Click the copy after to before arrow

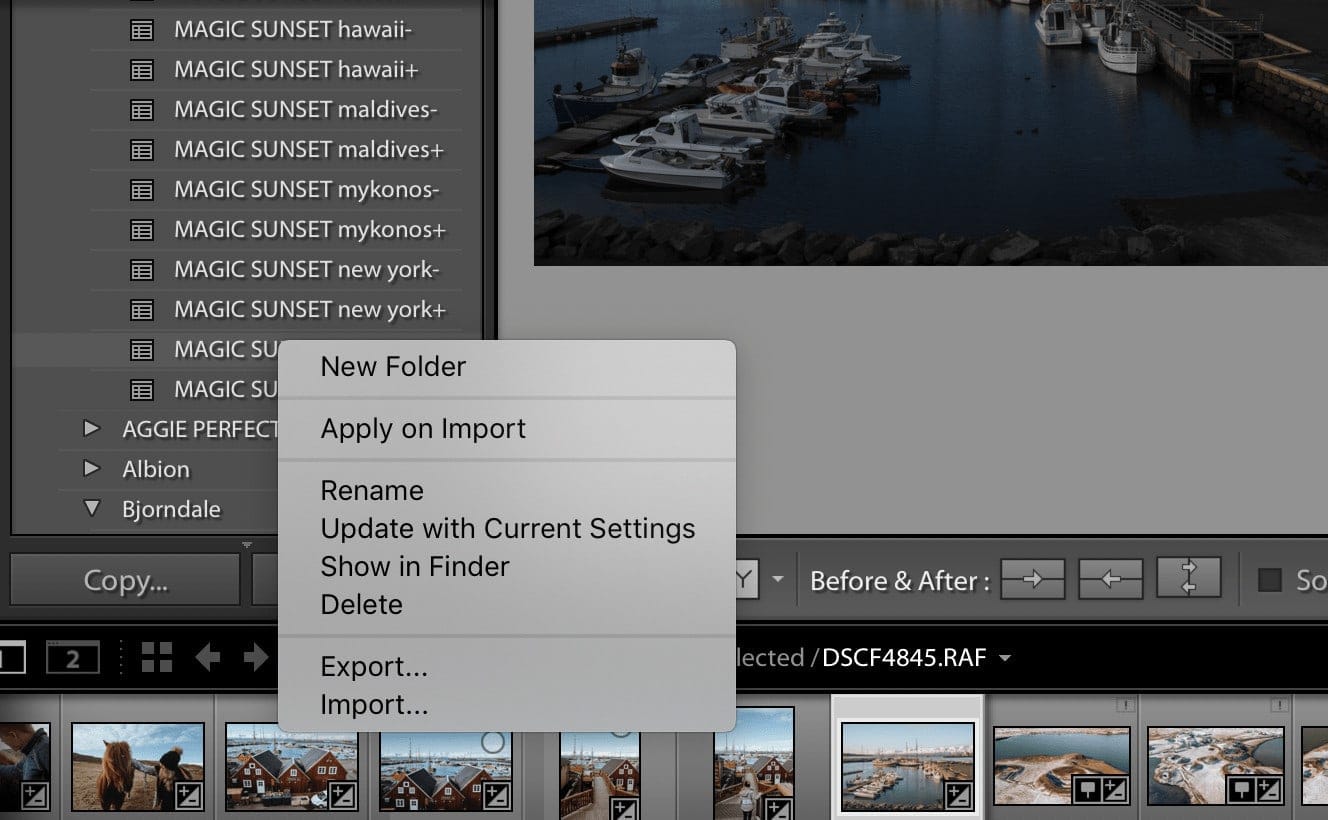coord(1110,580)
